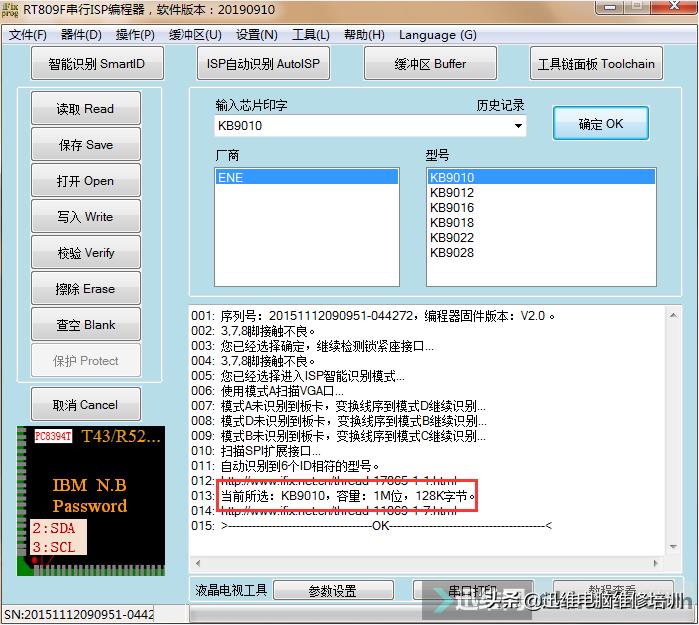Viewport: 699px width, 625px height.
Task: Click the 取消 Cancel button
Action: click(x=86, y=404)
